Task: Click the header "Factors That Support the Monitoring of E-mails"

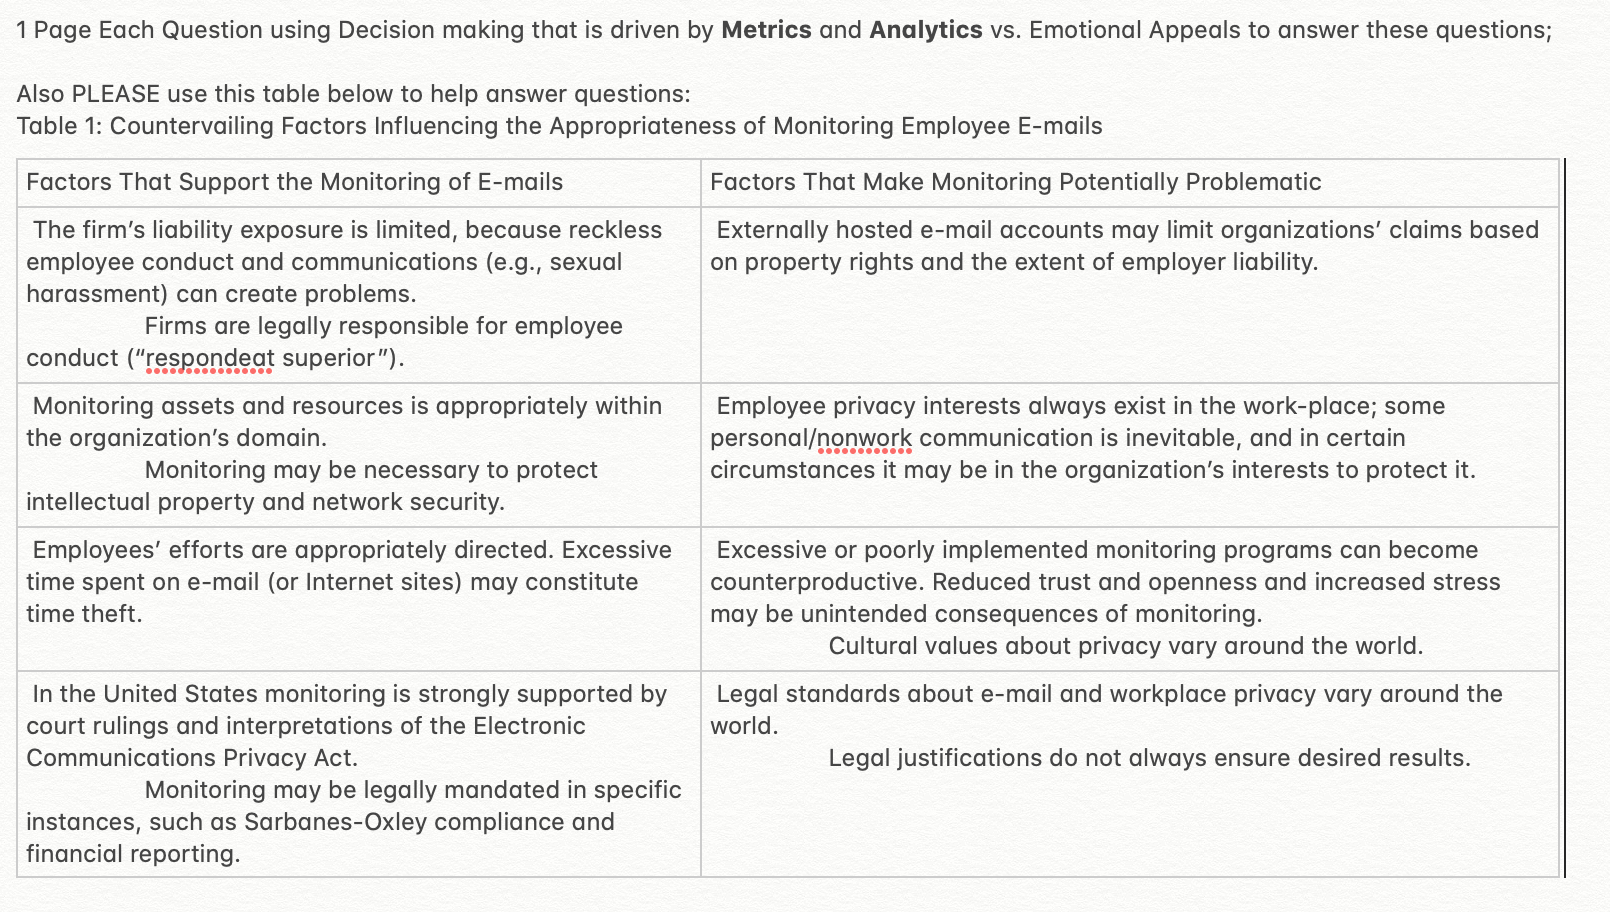Action: (x=295, y=182)
